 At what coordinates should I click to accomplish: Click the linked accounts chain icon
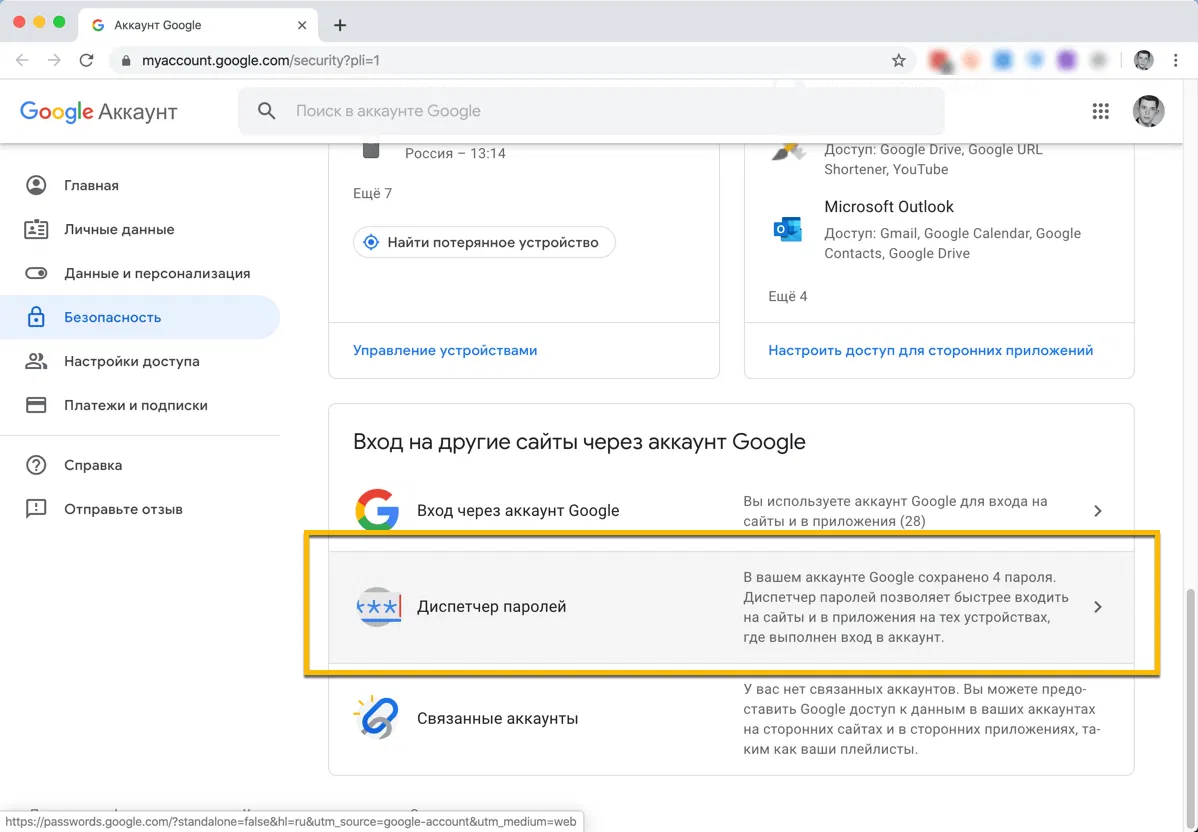coord(376,718)
